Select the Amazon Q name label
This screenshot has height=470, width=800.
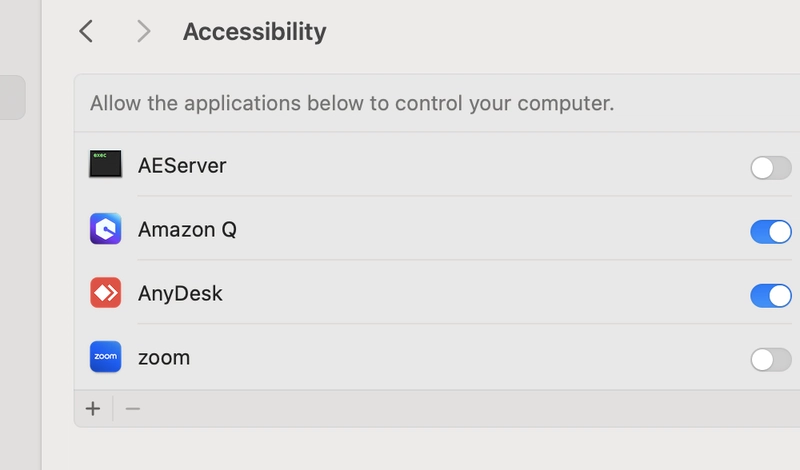point(187,230)
